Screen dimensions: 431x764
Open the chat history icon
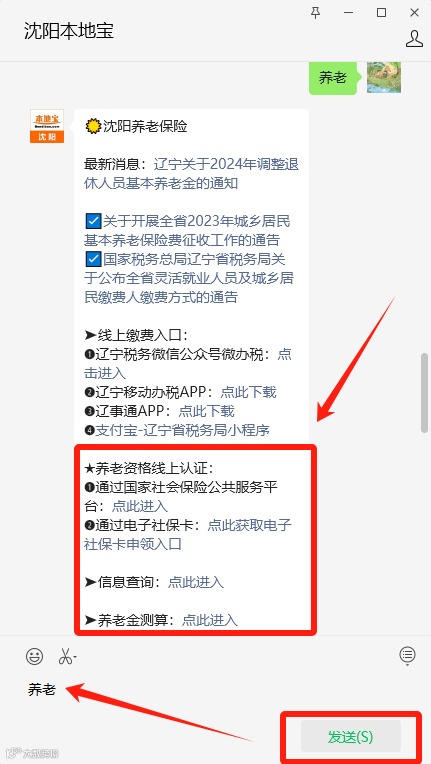click(407, 655)
